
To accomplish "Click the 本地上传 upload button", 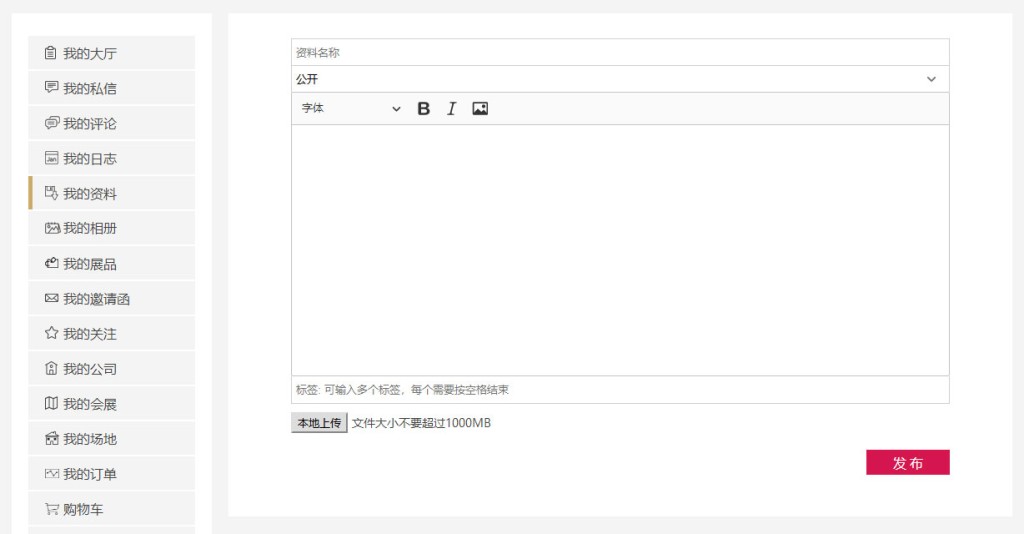I will pyautogui.click(x=319, y=423).
